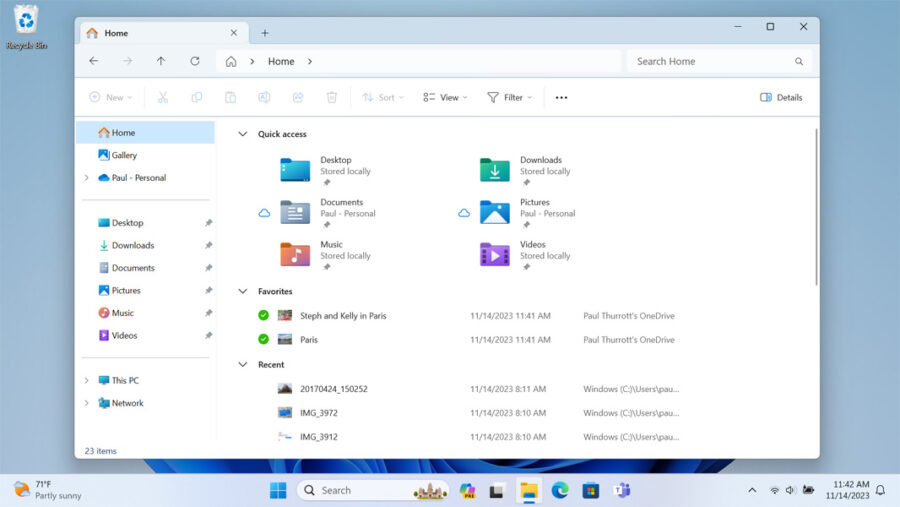Open the View dropdown menu
This screenshot has width=900, height=507.
coord(445,97)
